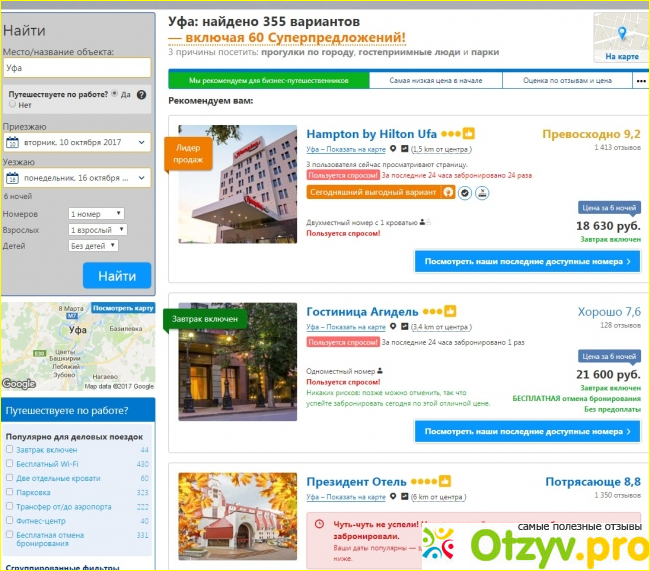Click 'Путешествуете по работе?' blue panel header

(x=78, y=410)
